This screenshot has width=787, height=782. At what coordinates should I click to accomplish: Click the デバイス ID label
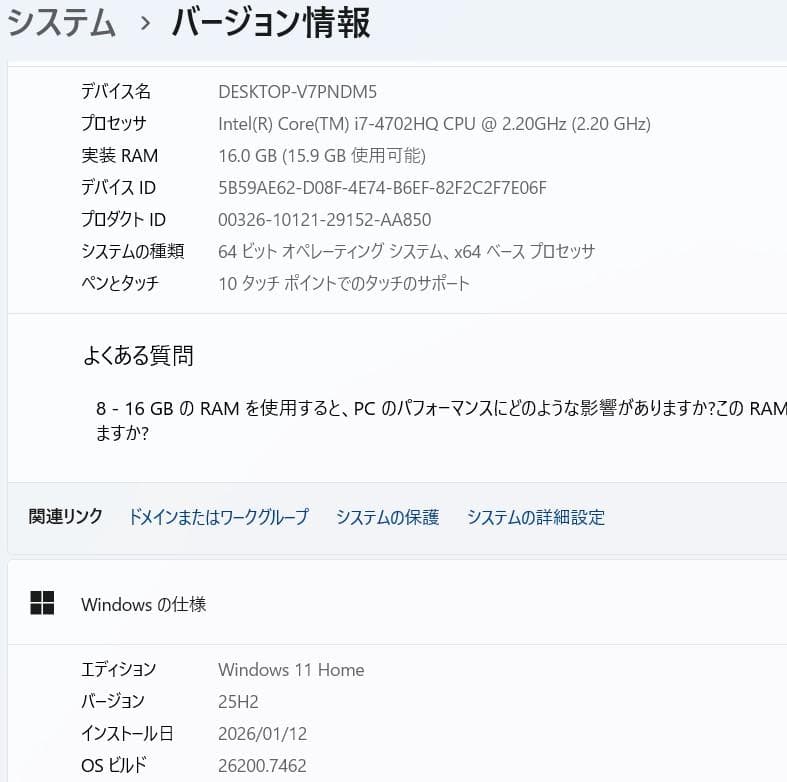[118, 188]
